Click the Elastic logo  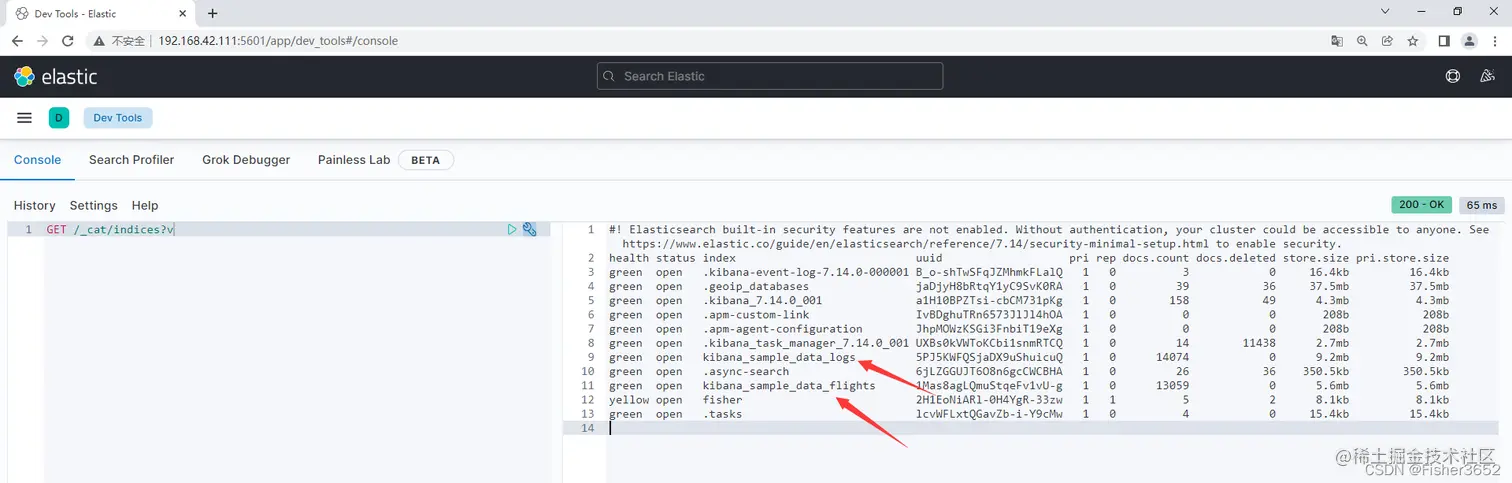pos(55,76)
